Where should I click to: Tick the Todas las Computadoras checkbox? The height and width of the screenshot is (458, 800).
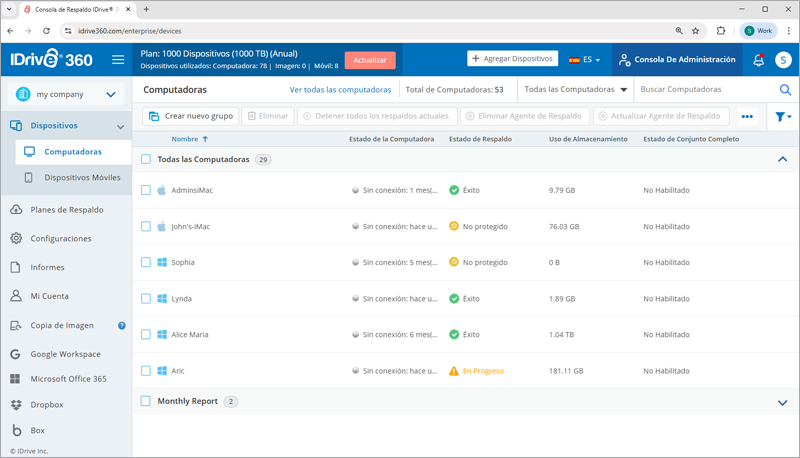click(146, 159)
